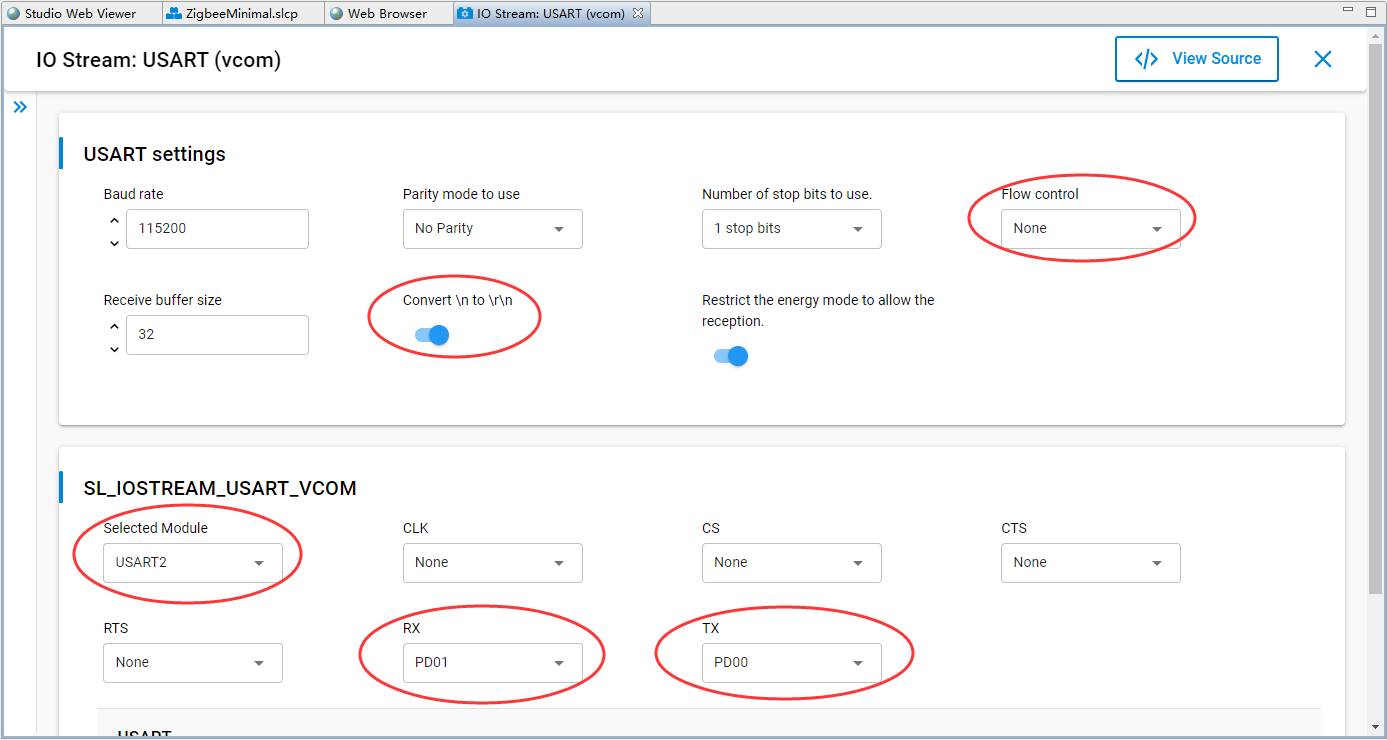Toggle Convert \n to \r\n switch
The height and width of the screenshot is (740, 1387).
432,335
